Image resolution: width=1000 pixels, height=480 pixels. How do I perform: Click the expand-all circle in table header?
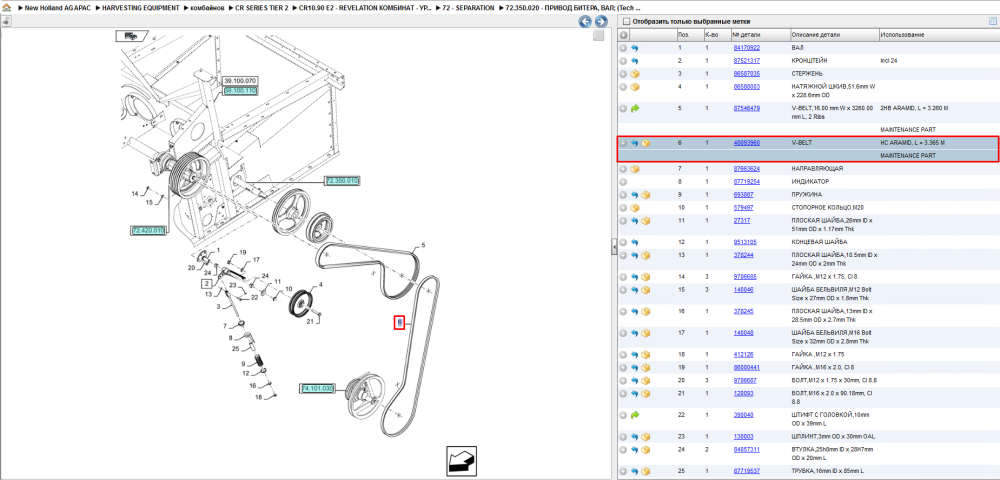(624, 35)
